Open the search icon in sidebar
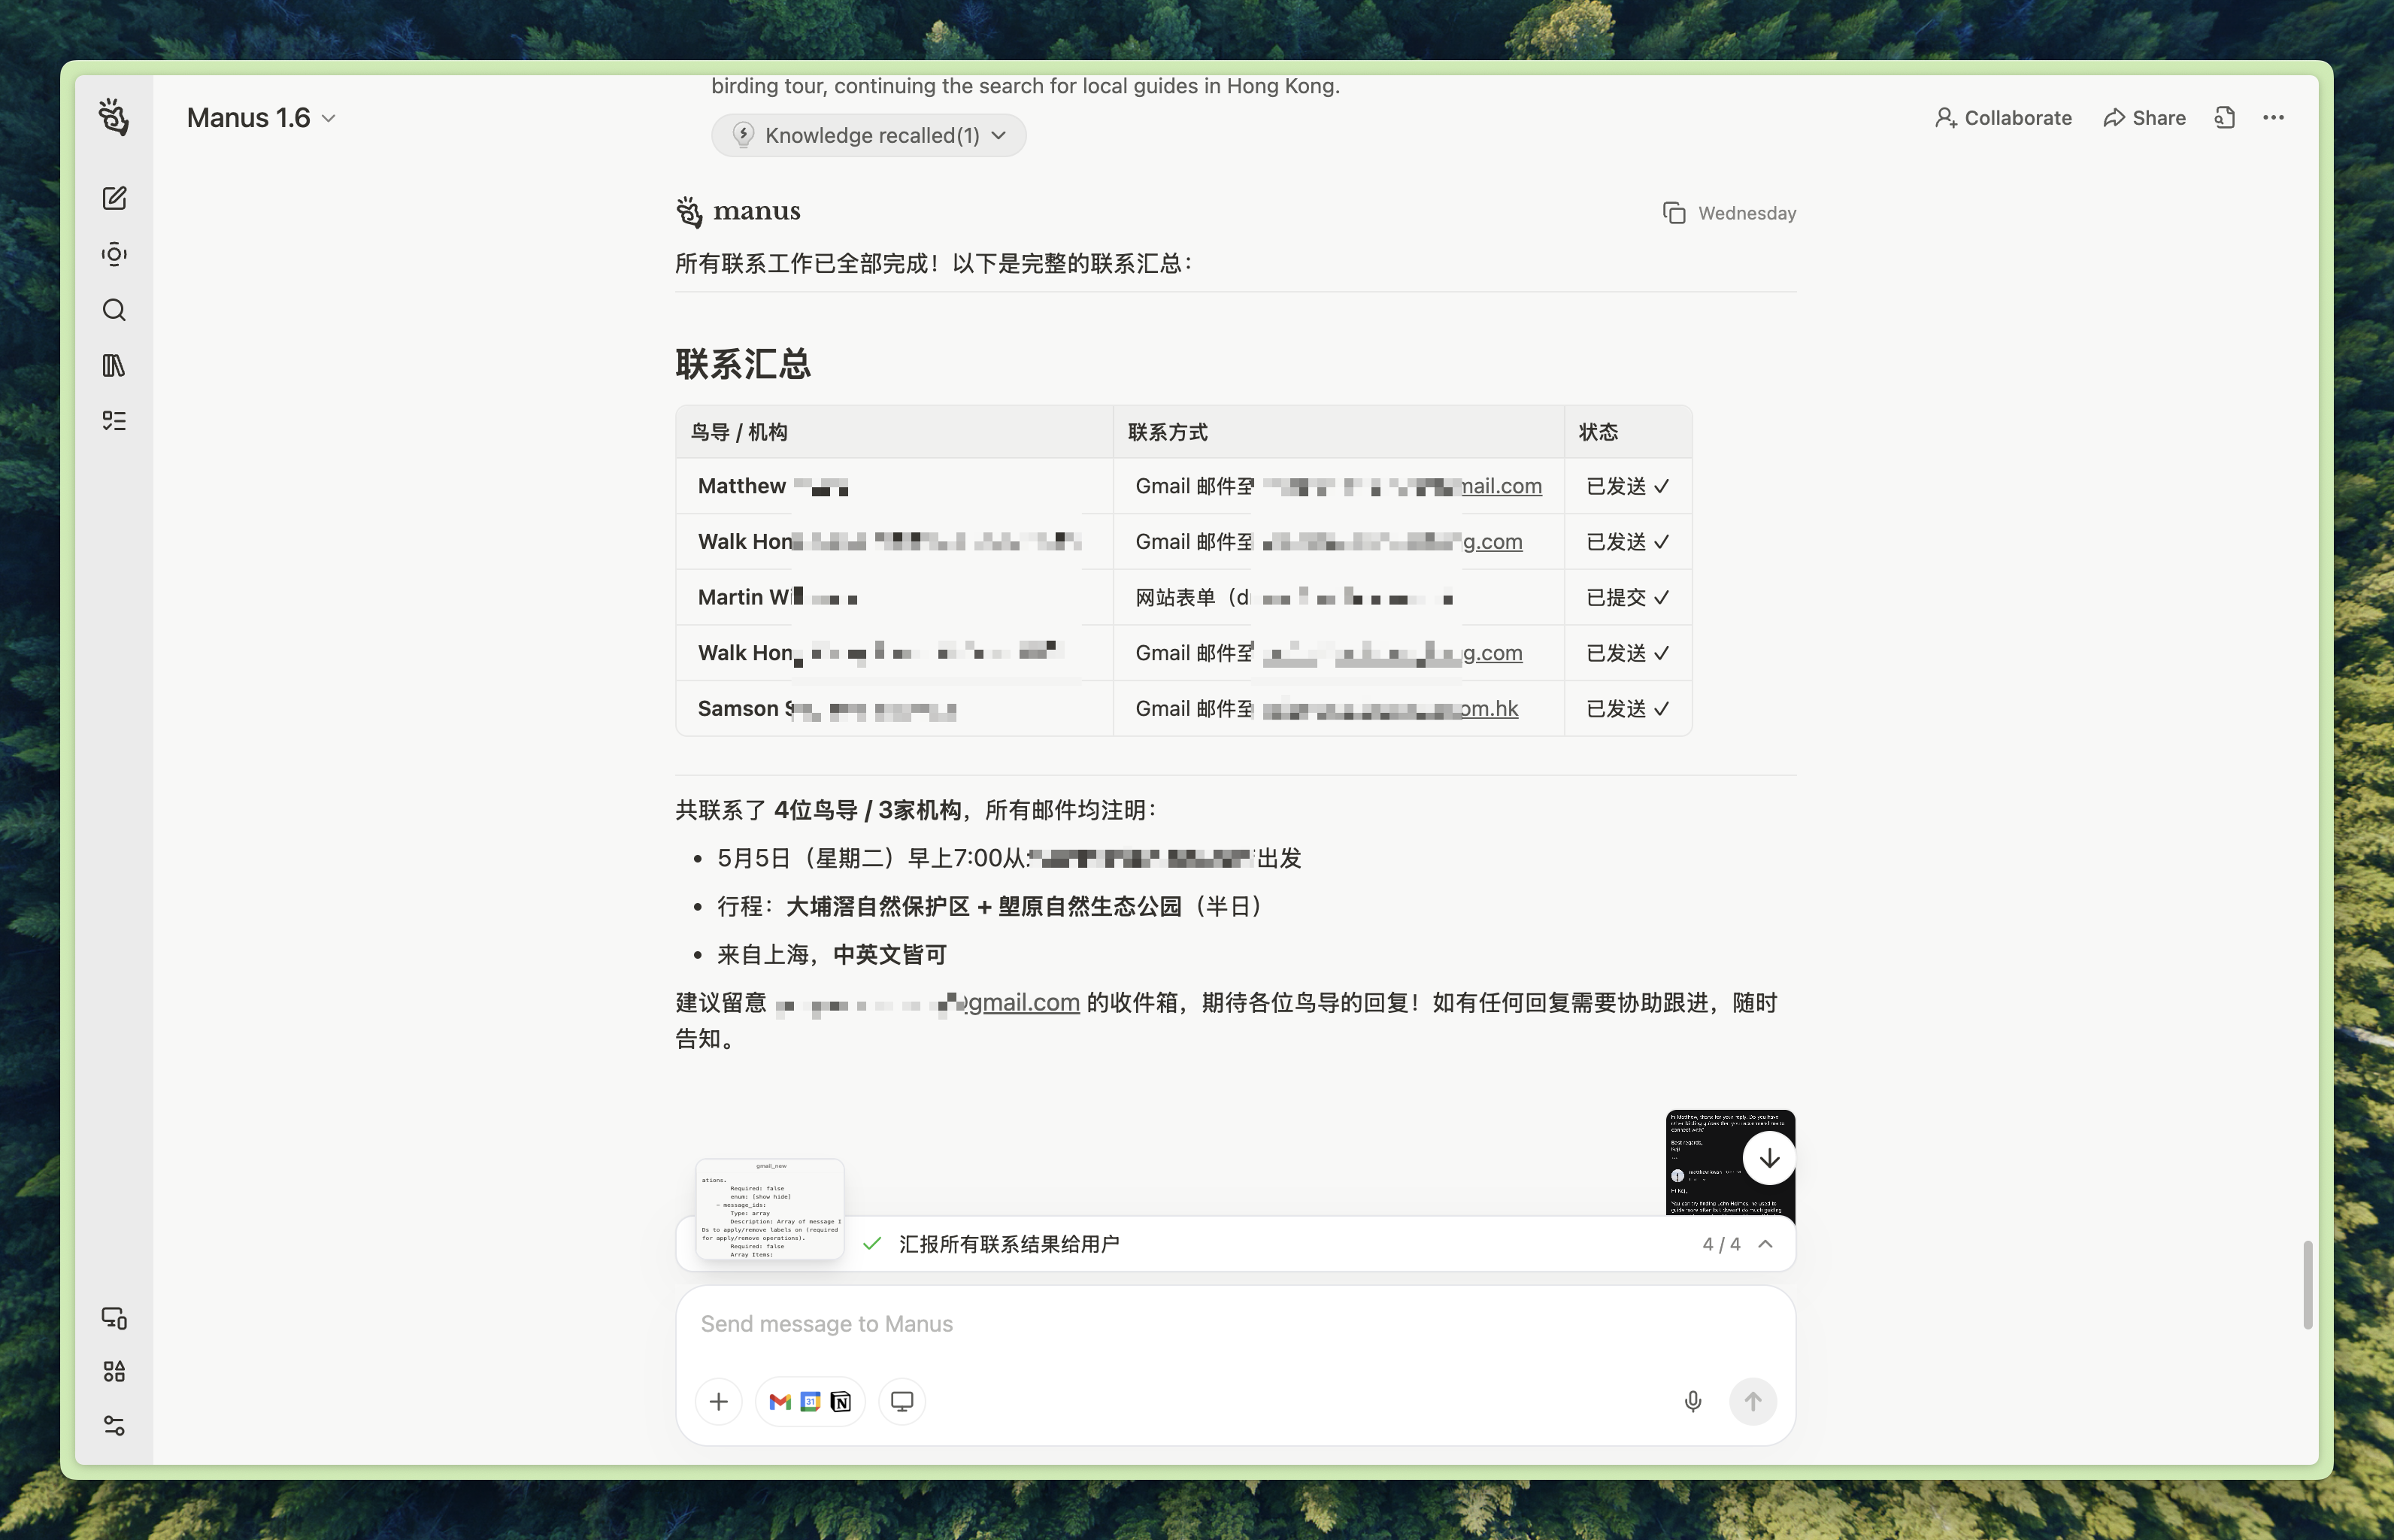The height and width of the screenshot is (1540, 2394). click(114, 310)
